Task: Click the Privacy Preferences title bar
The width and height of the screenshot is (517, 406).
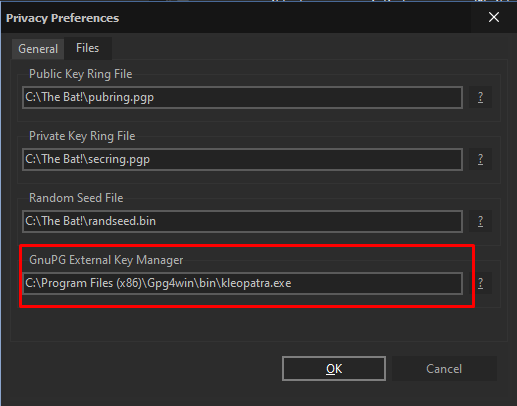Action: pos(233,18)
